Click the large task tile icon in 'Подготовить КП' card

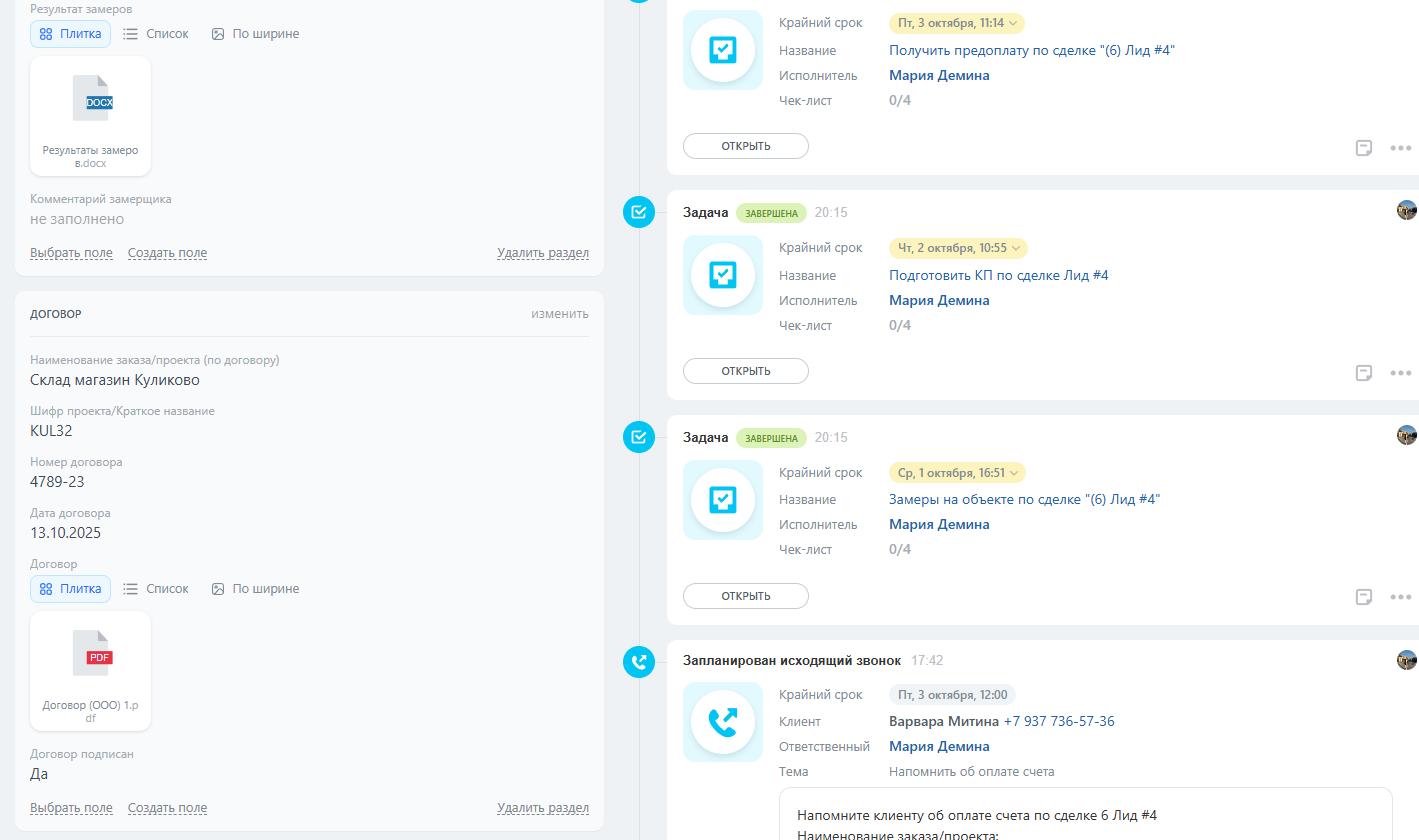(x=723, y=275)
